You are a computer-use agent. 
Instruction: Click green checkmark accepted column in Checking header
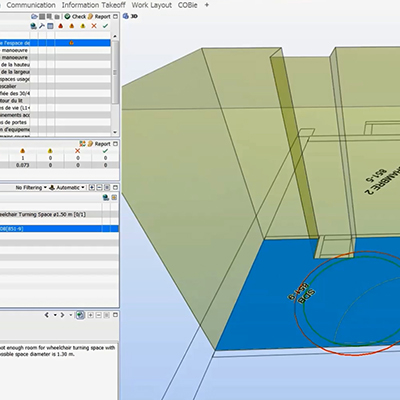point(105,26)
